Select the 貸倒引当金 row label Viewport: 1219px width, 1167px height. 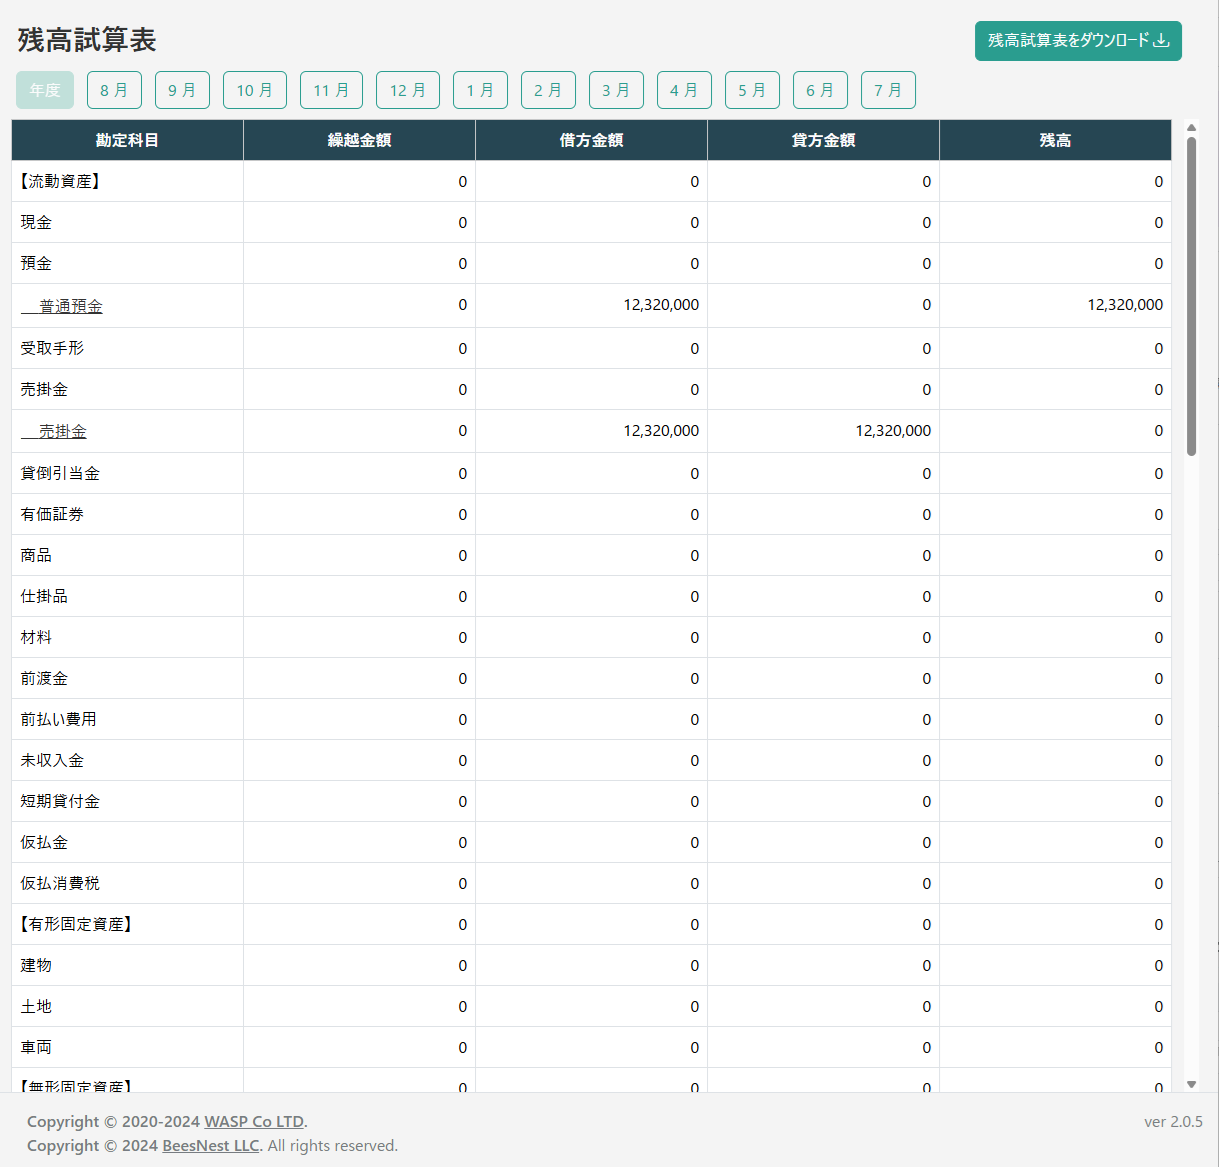(x=60, y=473)
